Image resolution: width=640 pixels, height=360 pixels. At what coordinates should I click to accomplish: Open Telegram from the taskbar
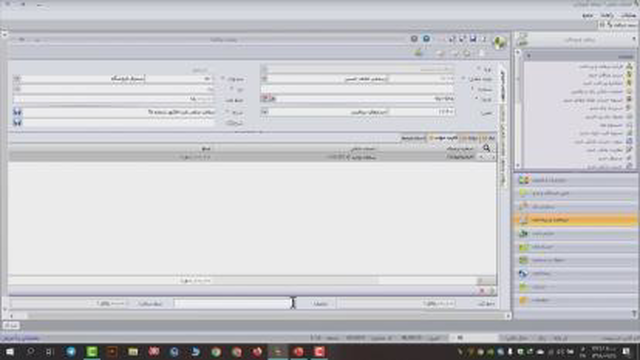click(x=71, y=352)
